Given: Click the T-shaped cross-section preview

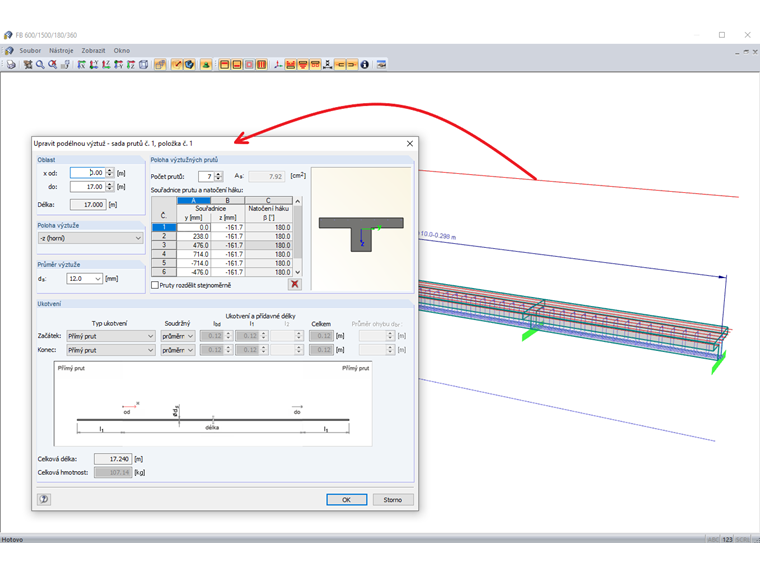Looking at the screenshot, I should (361, 234).
